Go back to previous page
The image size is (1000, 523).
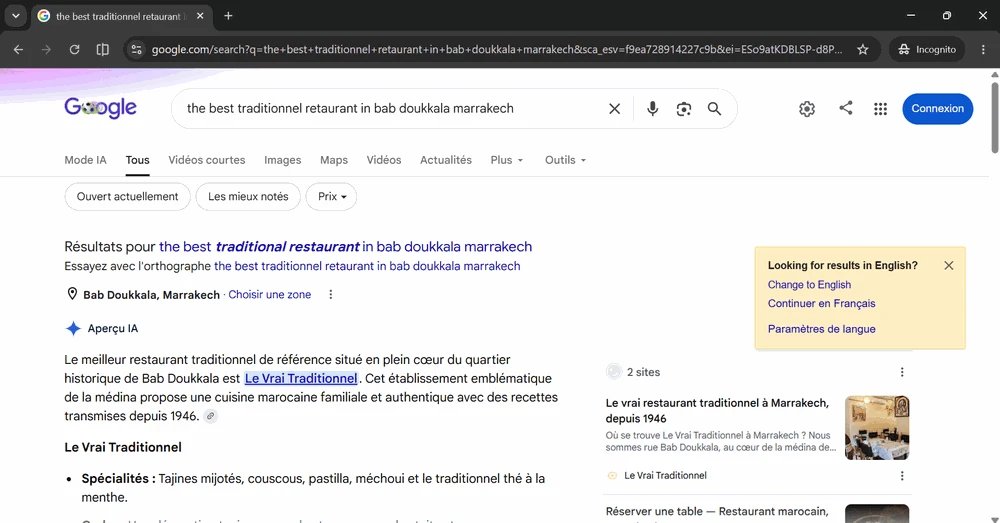point(18,49)
